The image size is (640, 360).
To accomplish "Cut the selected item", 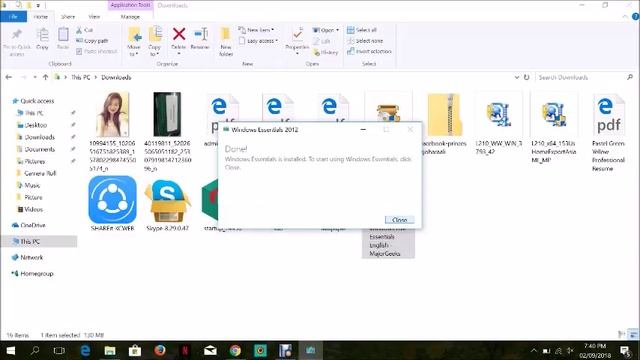I will coord(85,30).
